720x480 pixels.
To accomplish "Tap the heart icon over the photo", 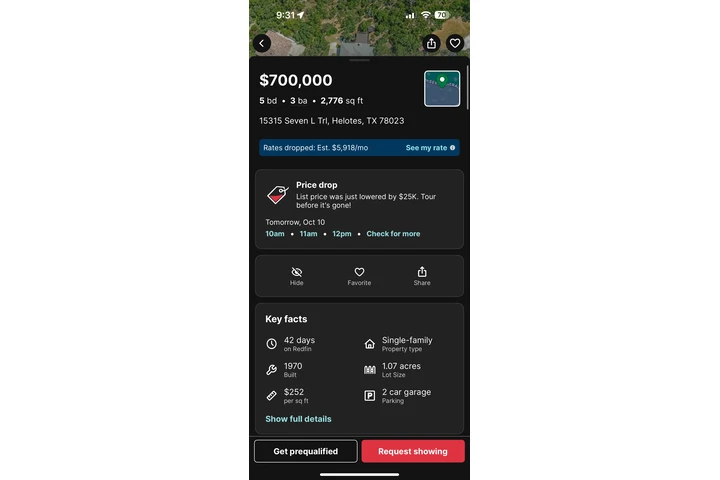I will [455, 44].
